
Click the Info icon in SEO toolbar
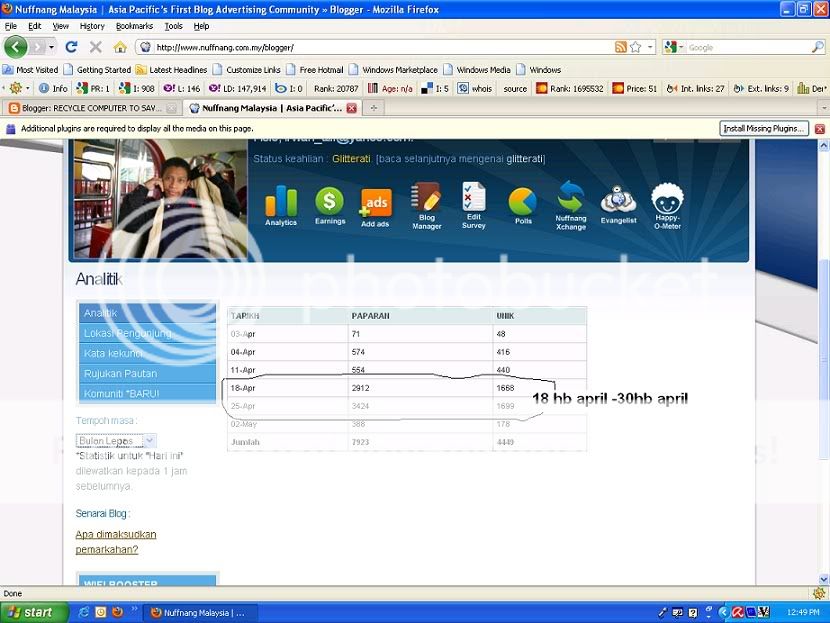point(53,88)
